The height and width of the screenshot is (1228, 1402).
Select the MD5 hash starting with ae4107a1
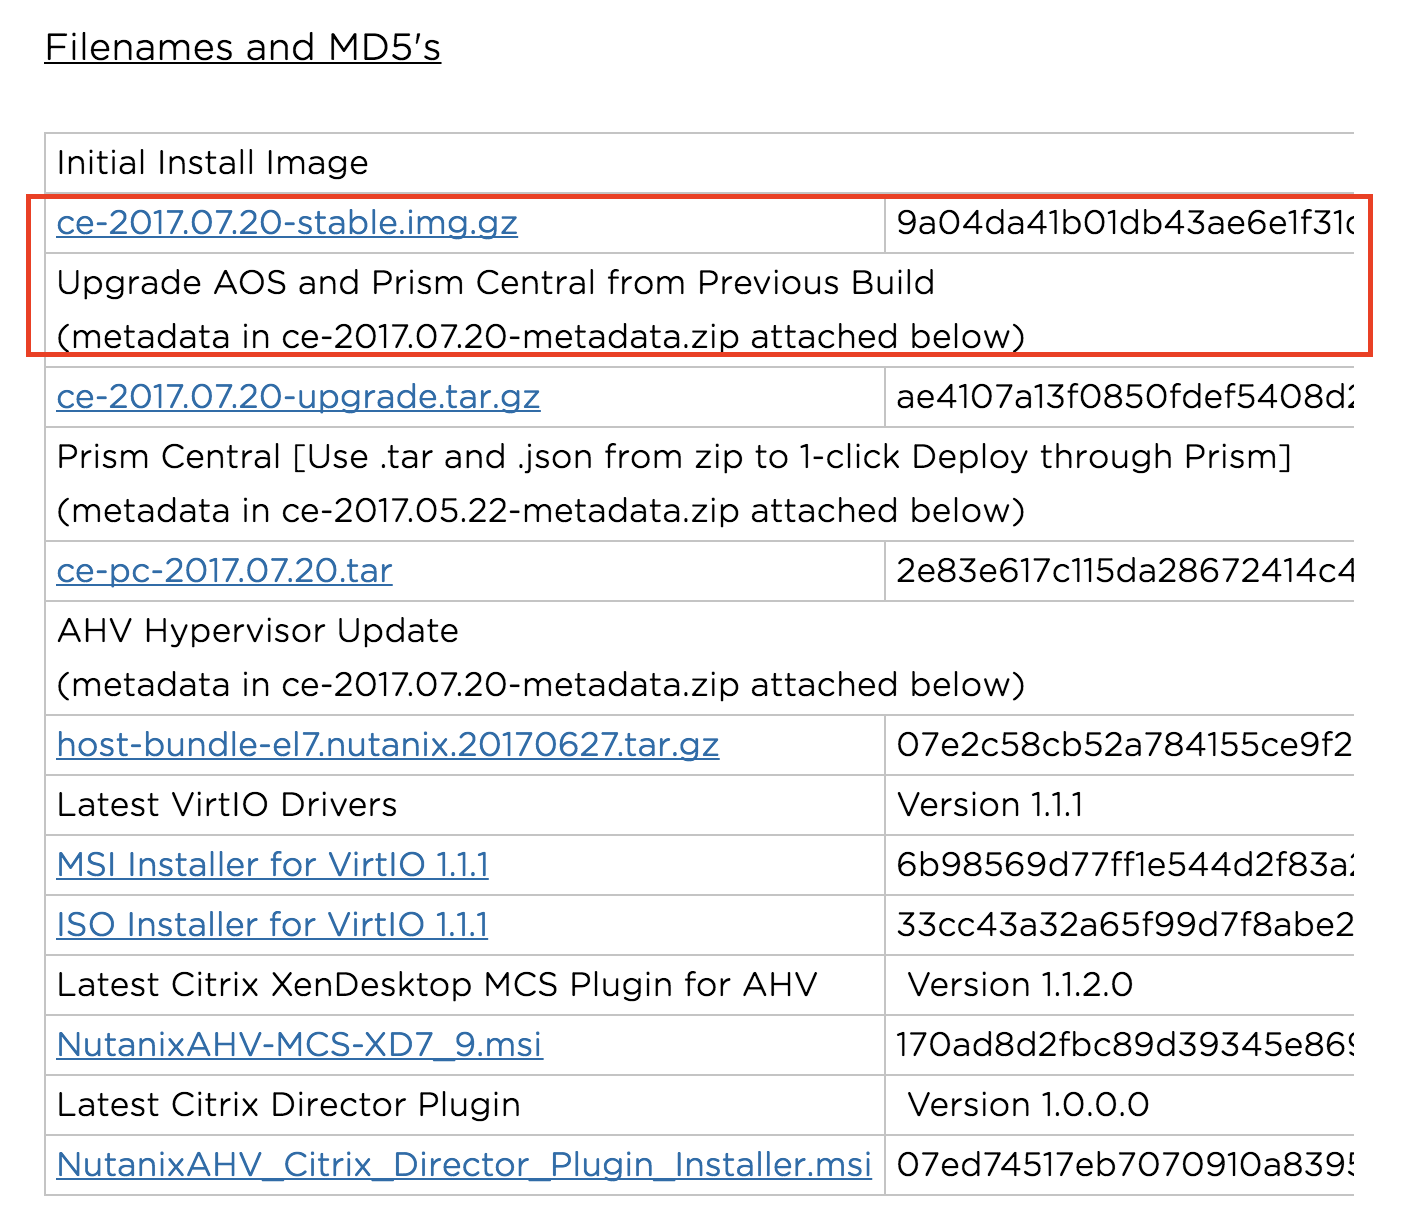[x=1124, y=397]
